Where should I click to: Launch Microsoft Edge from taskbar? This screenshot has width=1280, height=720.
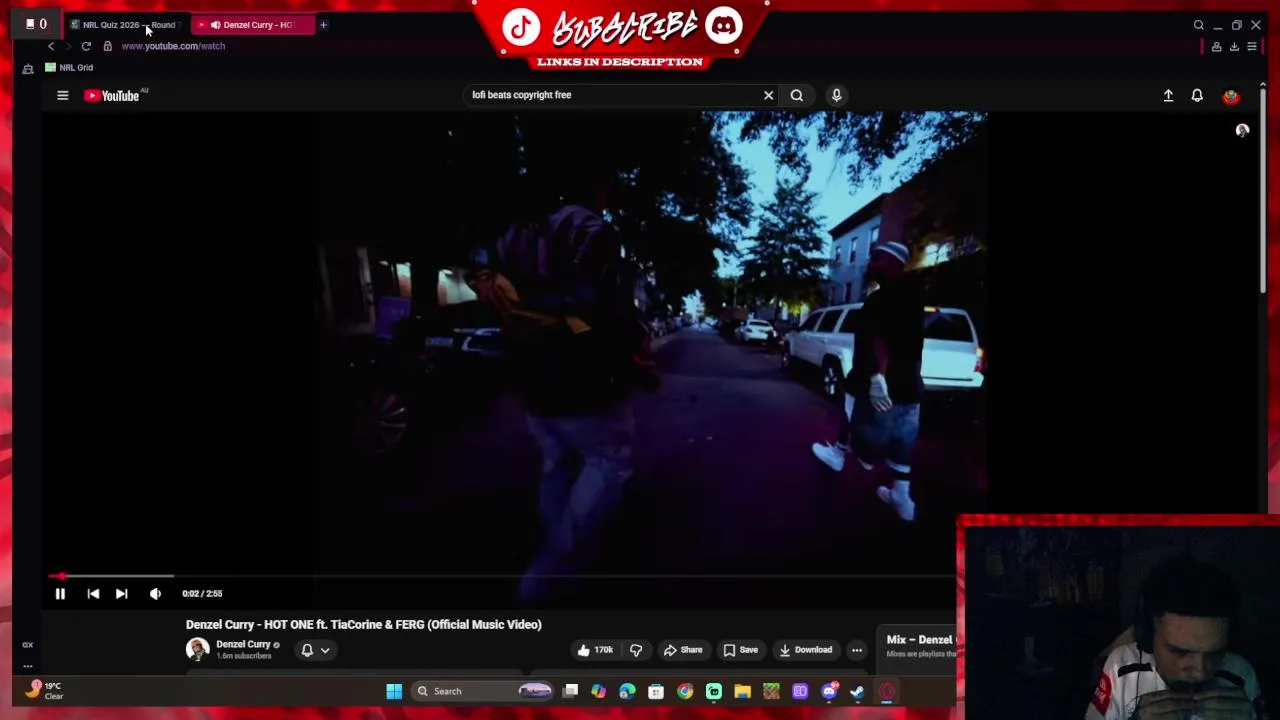pyautogui.click(x=627, y=691)
